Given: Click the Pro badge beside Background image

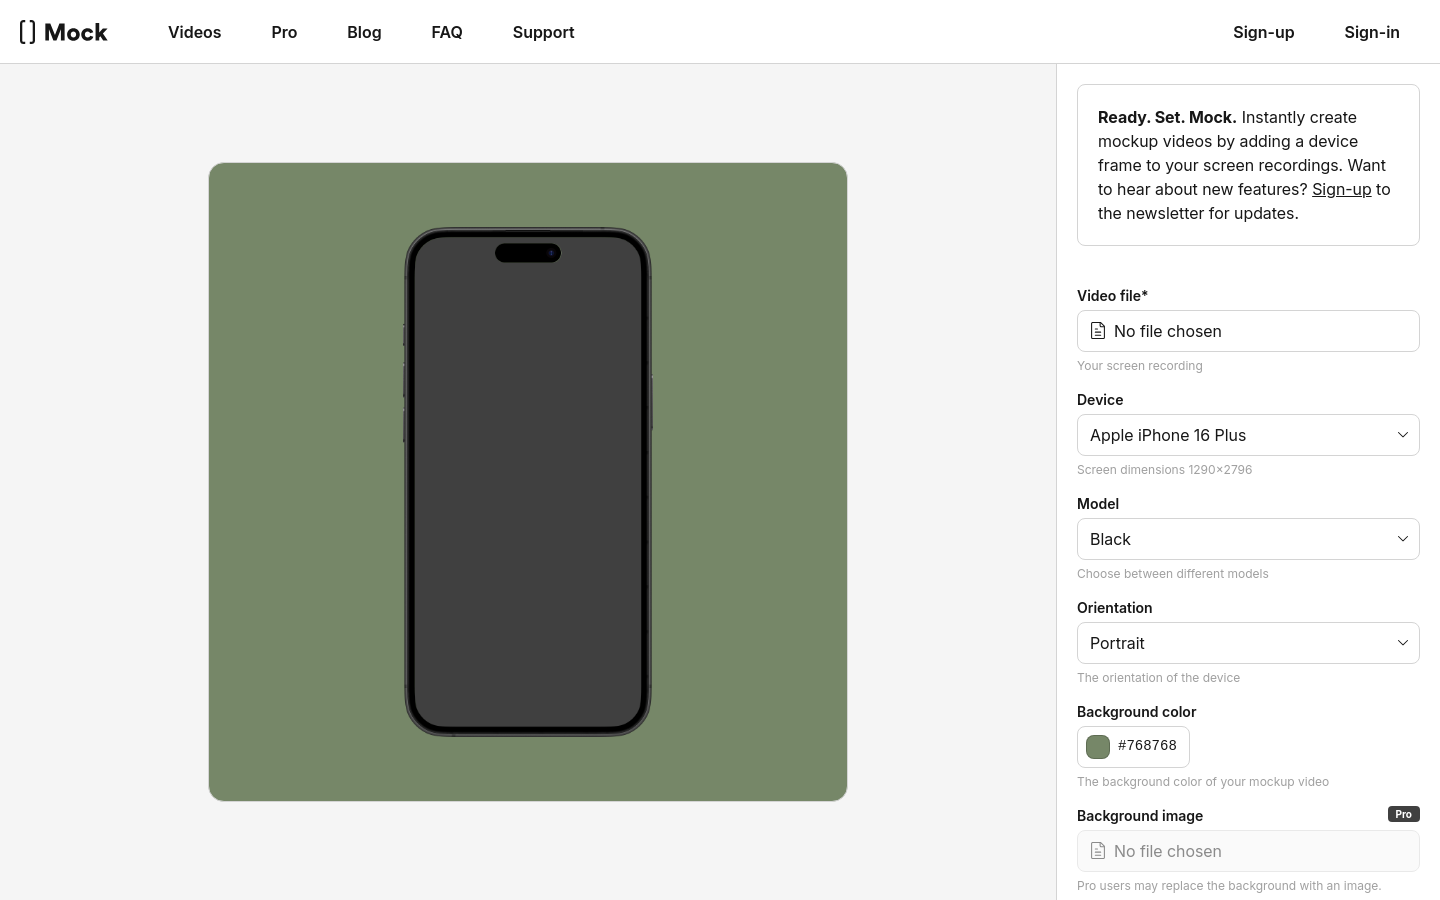Looking at the screenshot, I should coord(1403,814).
